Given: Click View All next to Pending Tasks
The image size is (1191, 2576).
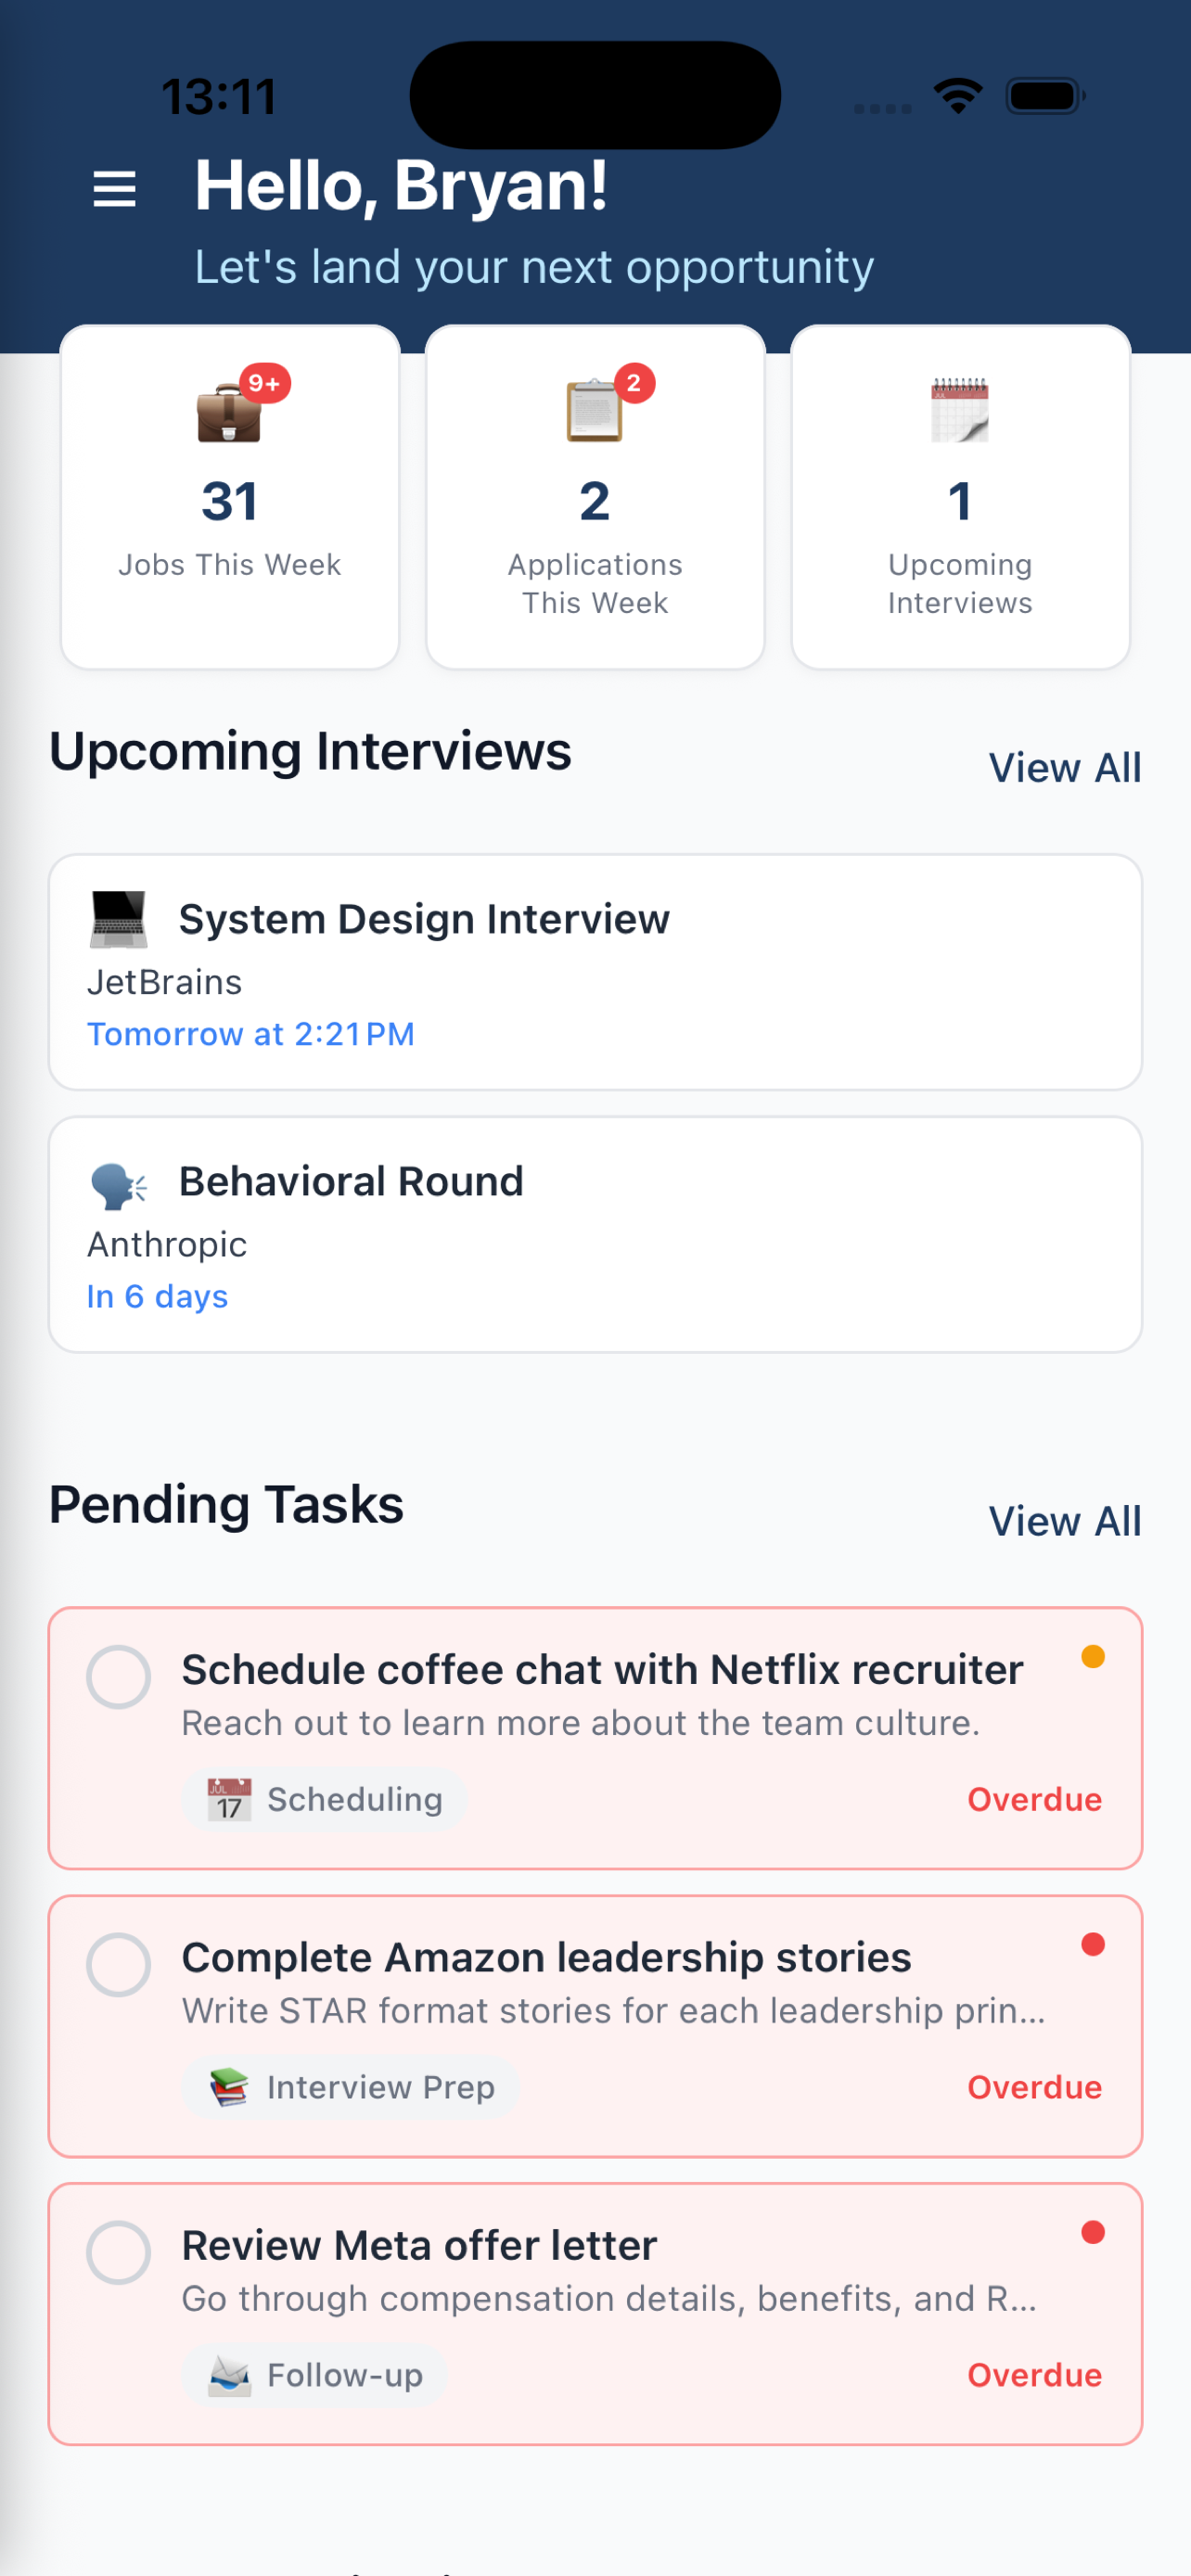Looking at the screenshot, I should (x=1064, y=1520).
